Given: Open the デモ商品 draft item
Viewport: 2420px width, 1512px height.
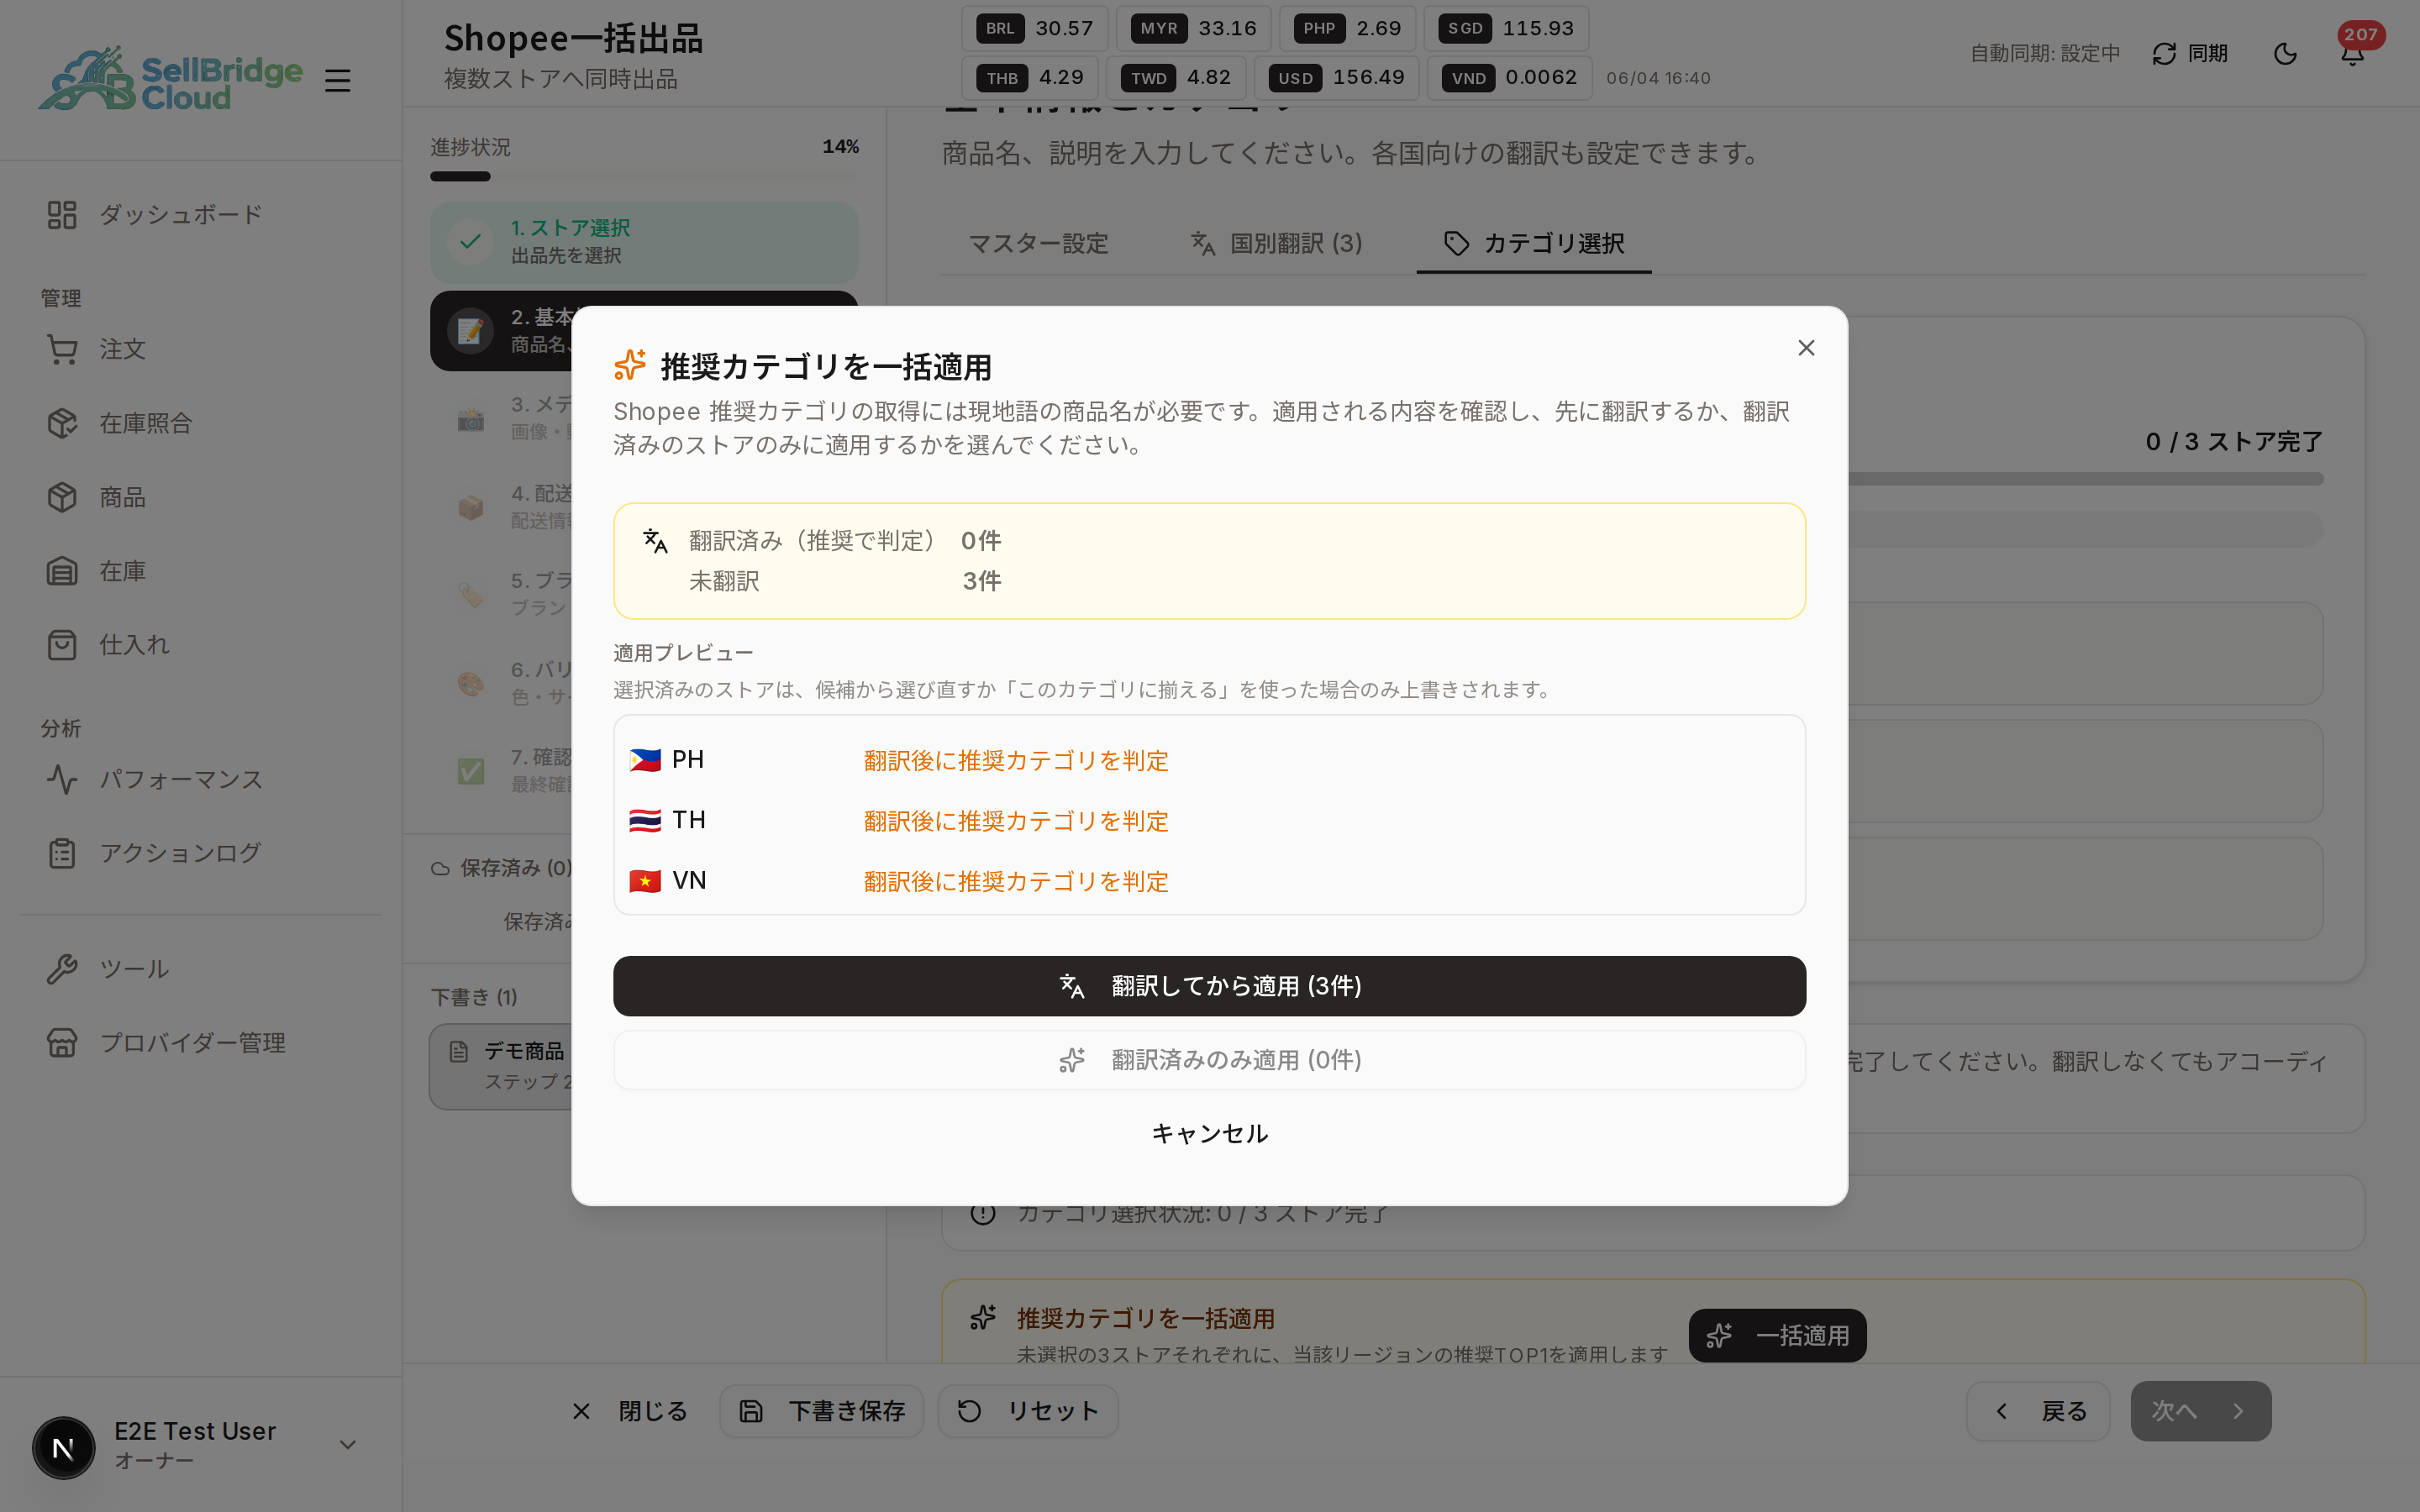Looking at the screenshot, I should pos(502,1066).
